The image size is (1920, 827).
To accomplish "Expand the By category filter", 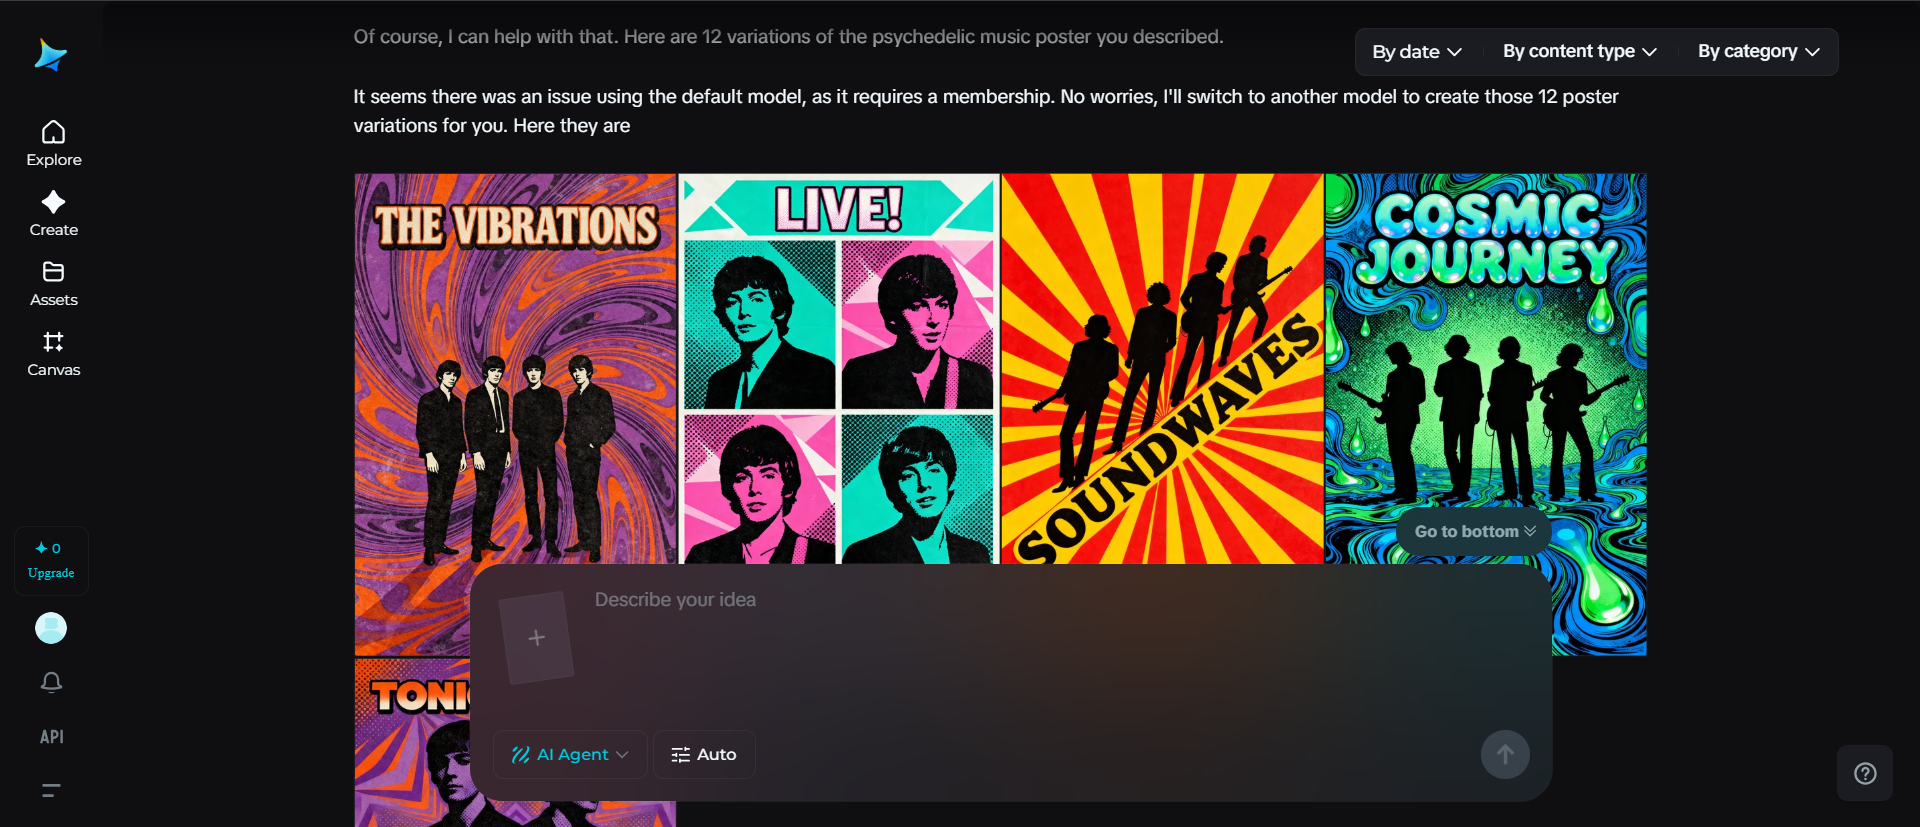I will coord(1758,52).
